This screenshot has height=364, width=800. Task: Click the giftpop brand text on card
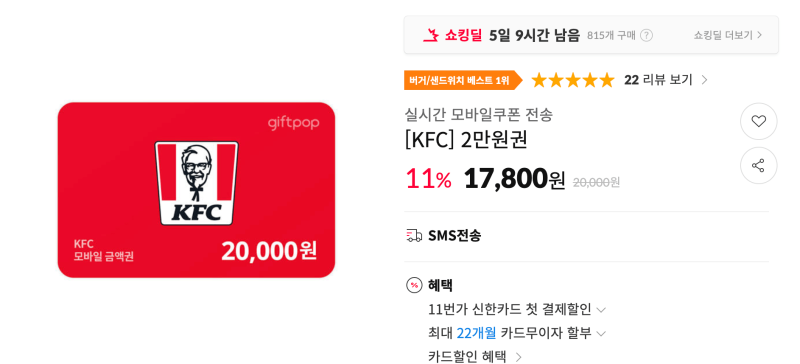tap(293, 123)
